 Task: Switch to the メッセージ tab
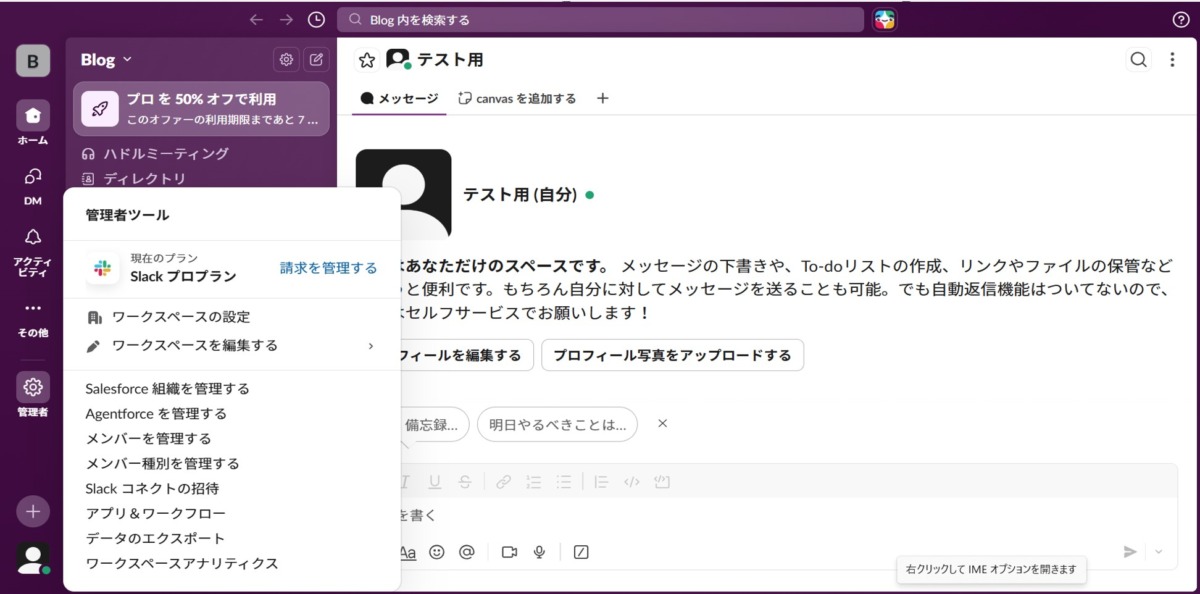pos(399,98)
